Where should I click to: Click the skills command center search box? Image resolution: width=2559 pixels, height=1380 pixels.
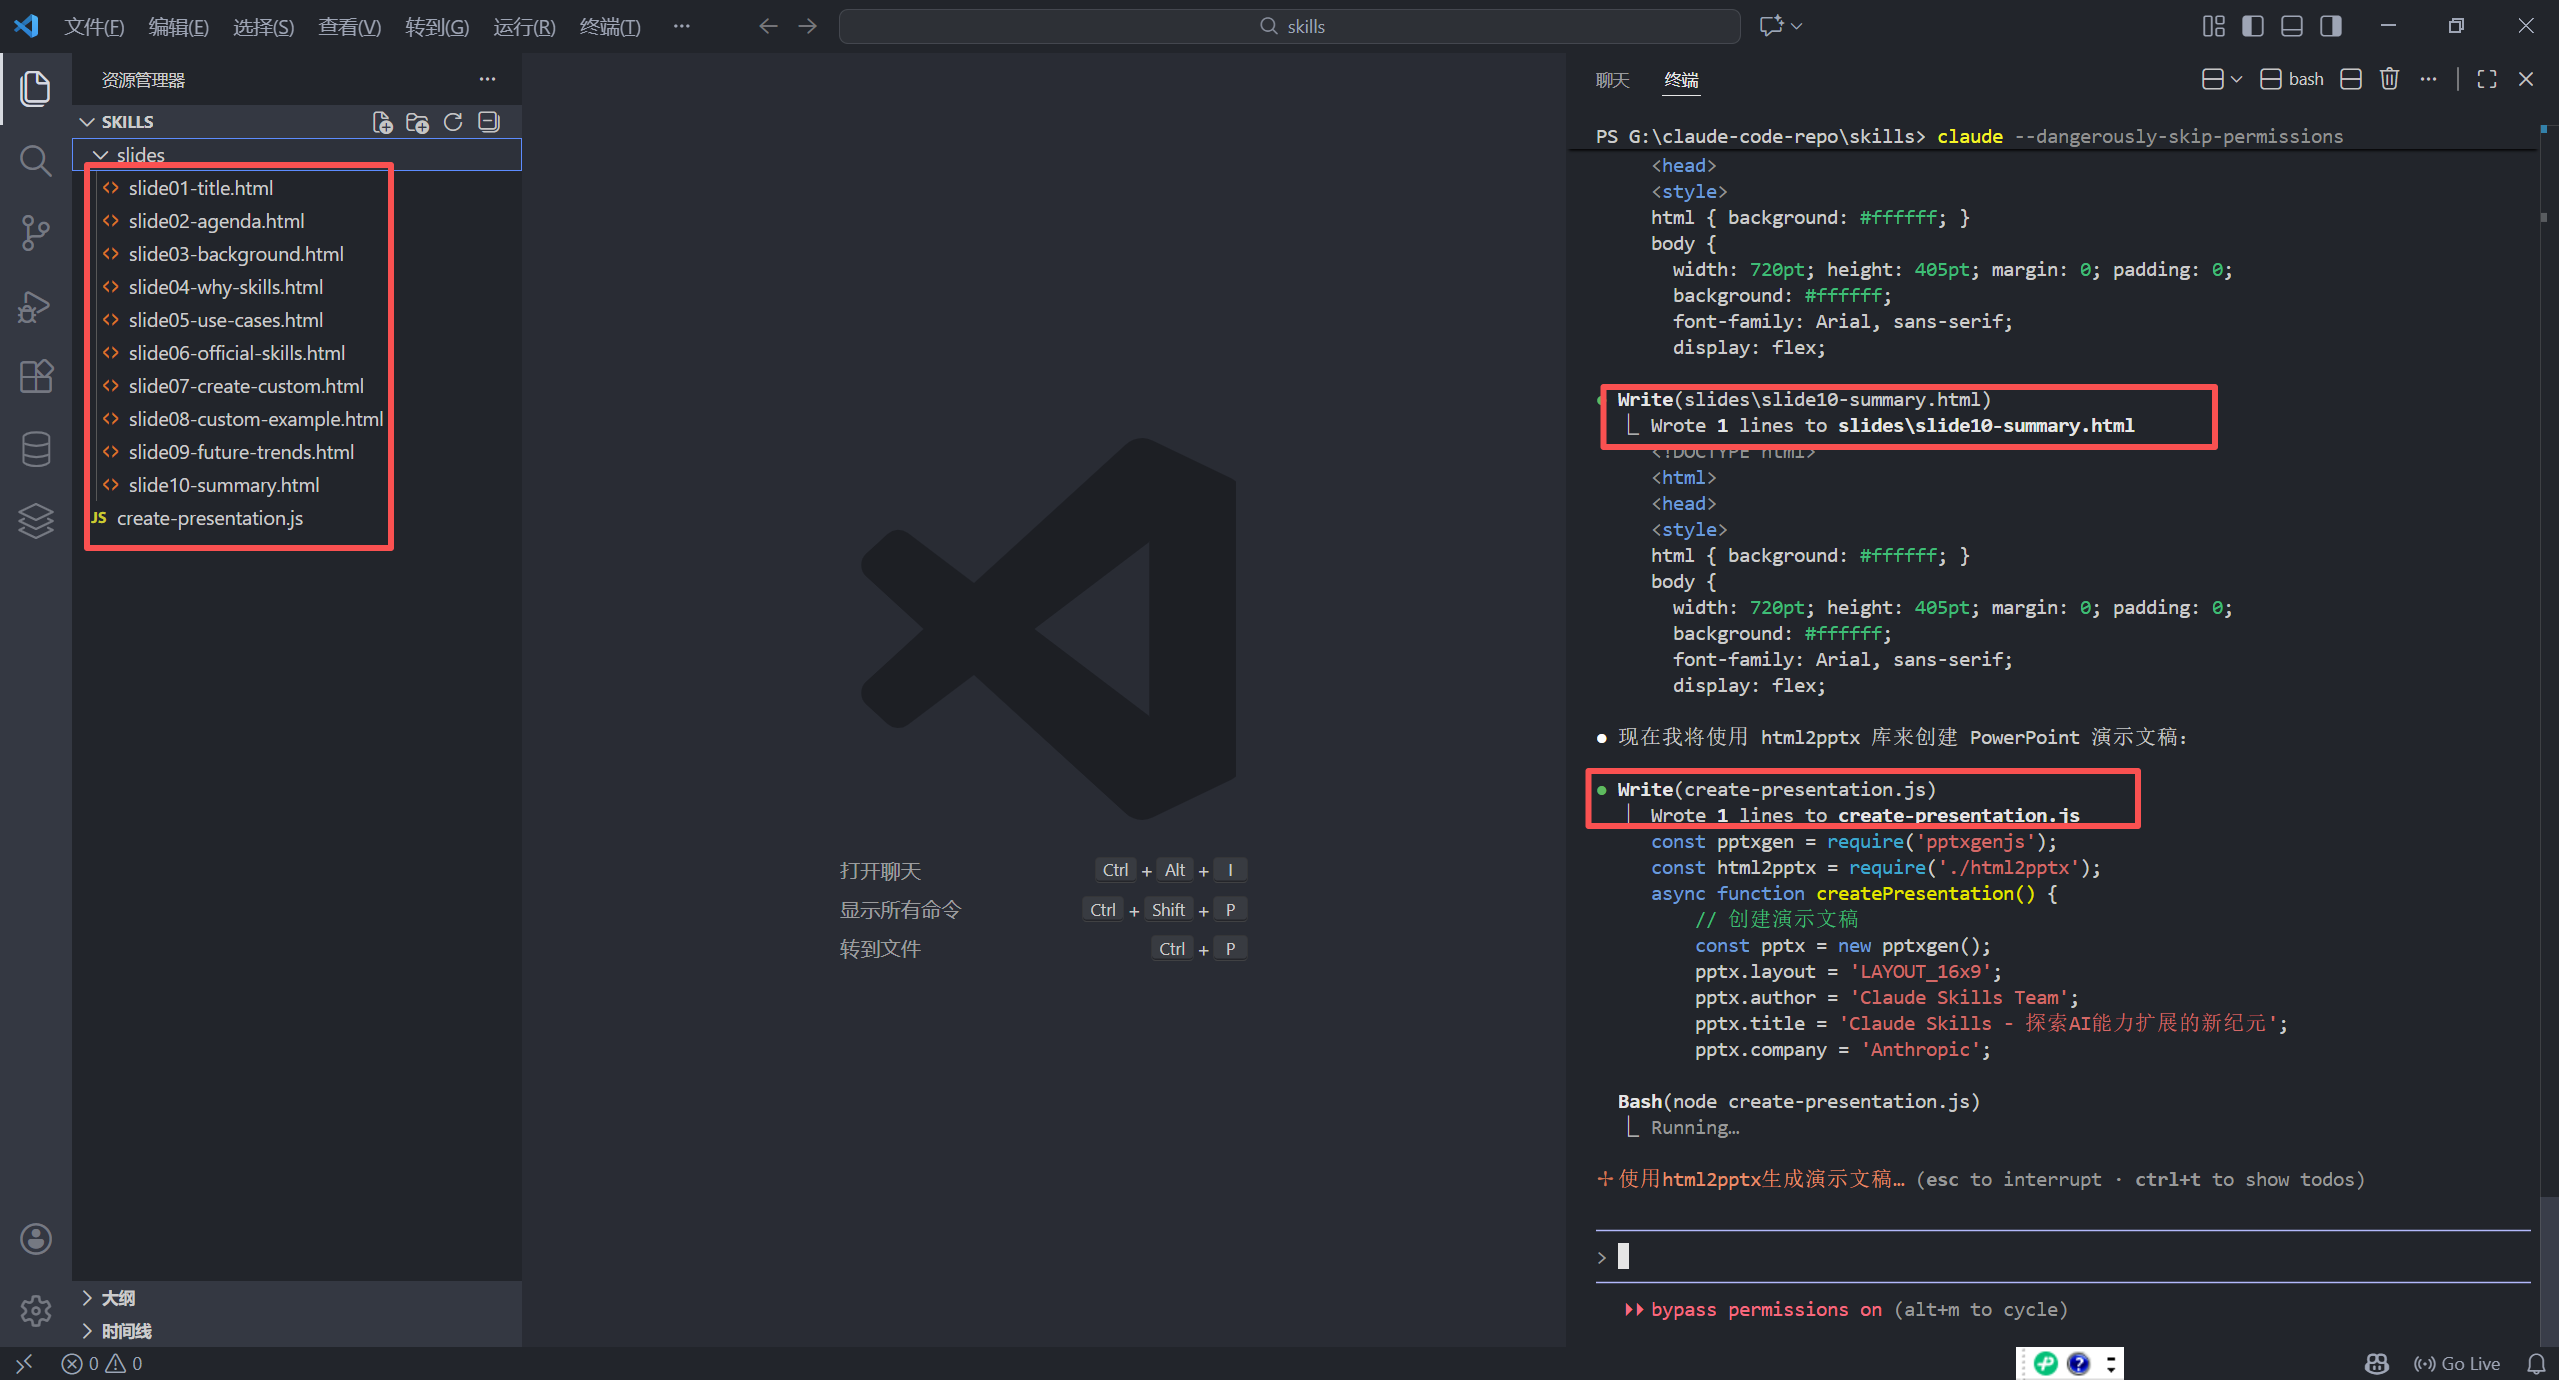point(1290,26)
